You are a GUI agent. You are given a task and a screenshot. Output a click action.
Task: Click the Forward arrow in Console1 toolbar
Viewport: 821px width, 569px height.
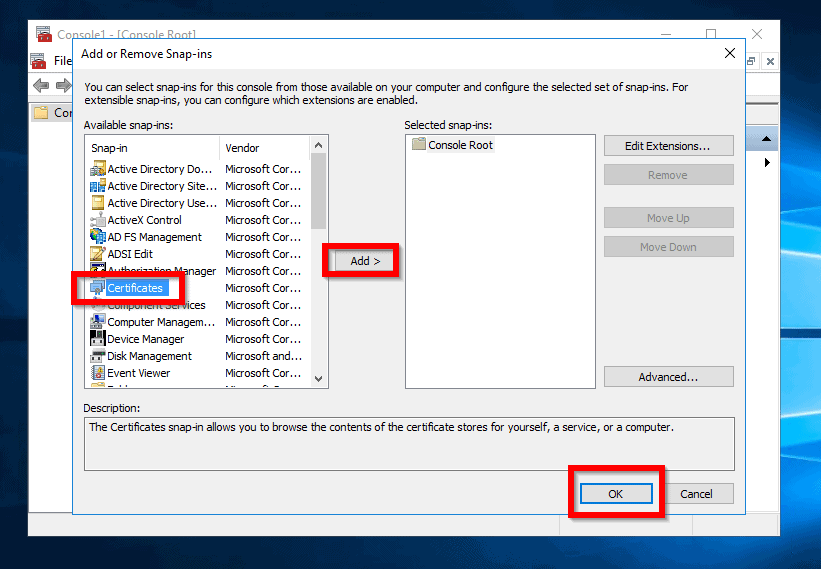63,85
